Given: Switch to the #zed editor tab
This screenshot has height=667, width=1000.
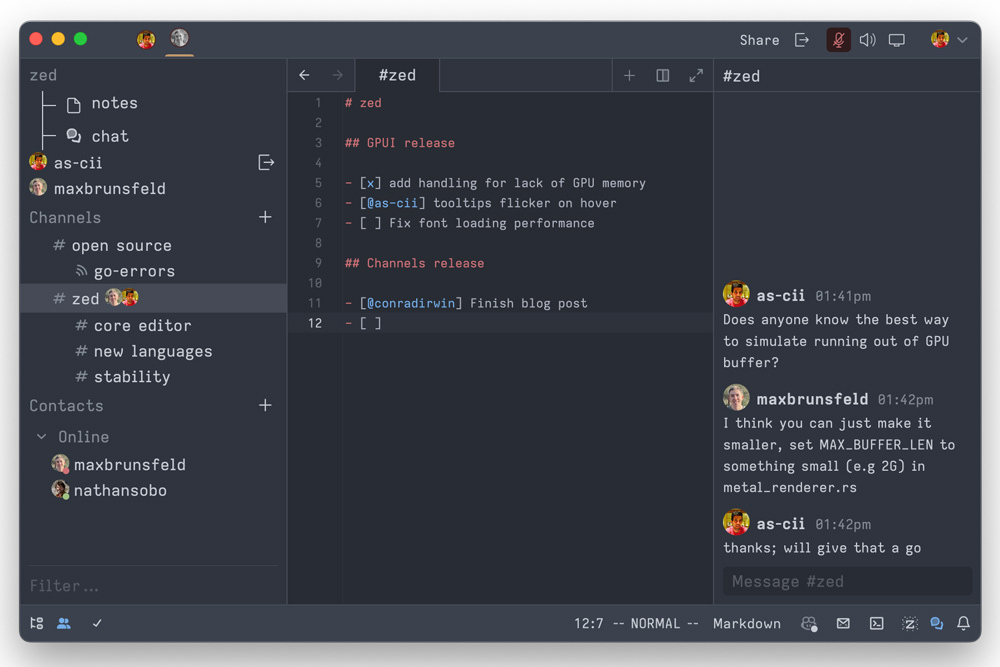Looking at the screenshot, I should [397, 75].
